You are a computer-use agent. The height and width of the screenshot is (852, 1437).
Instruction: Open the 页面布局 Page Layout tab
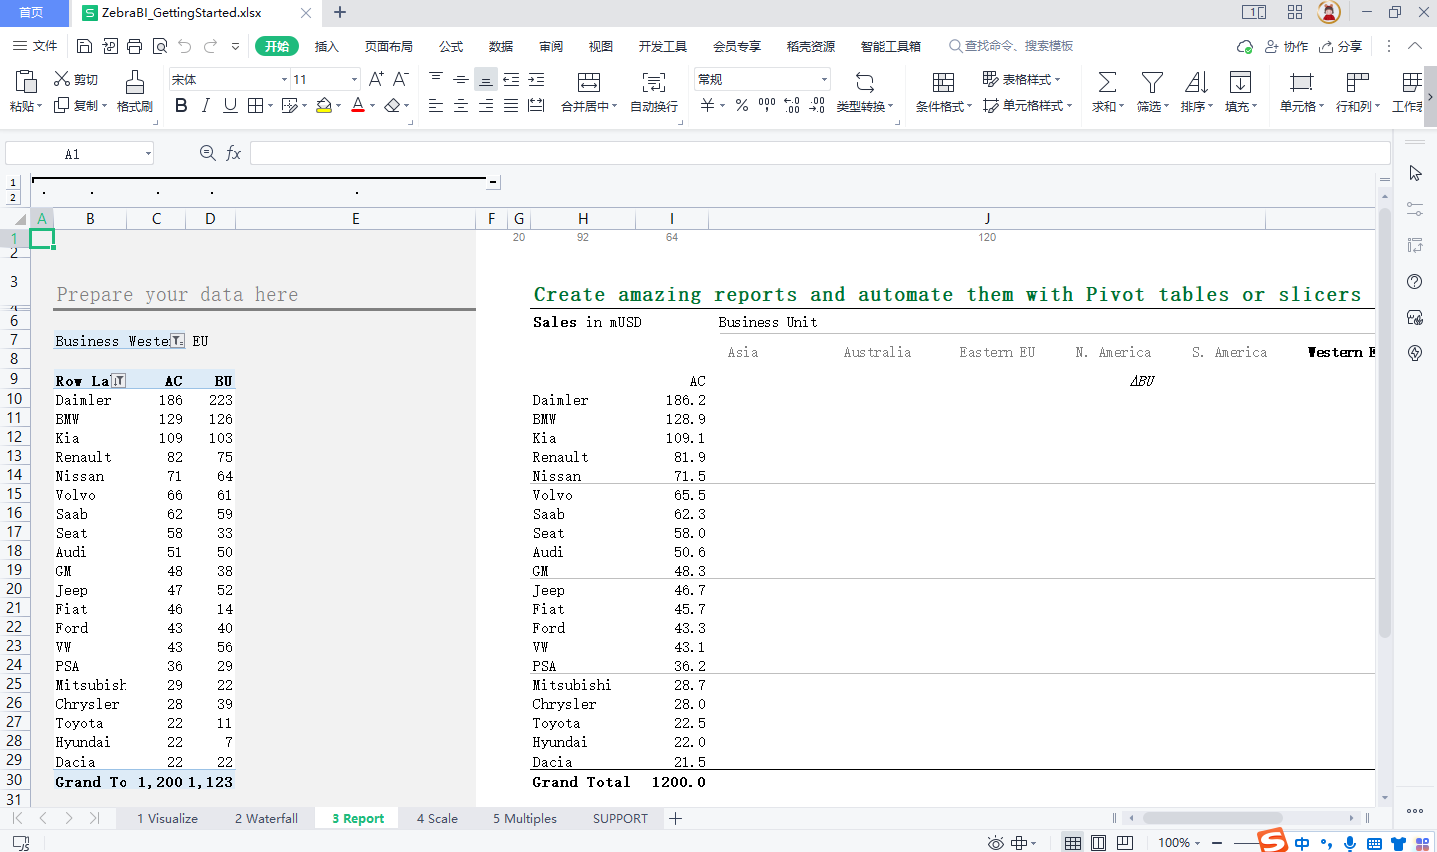click(x=389, y=46)
